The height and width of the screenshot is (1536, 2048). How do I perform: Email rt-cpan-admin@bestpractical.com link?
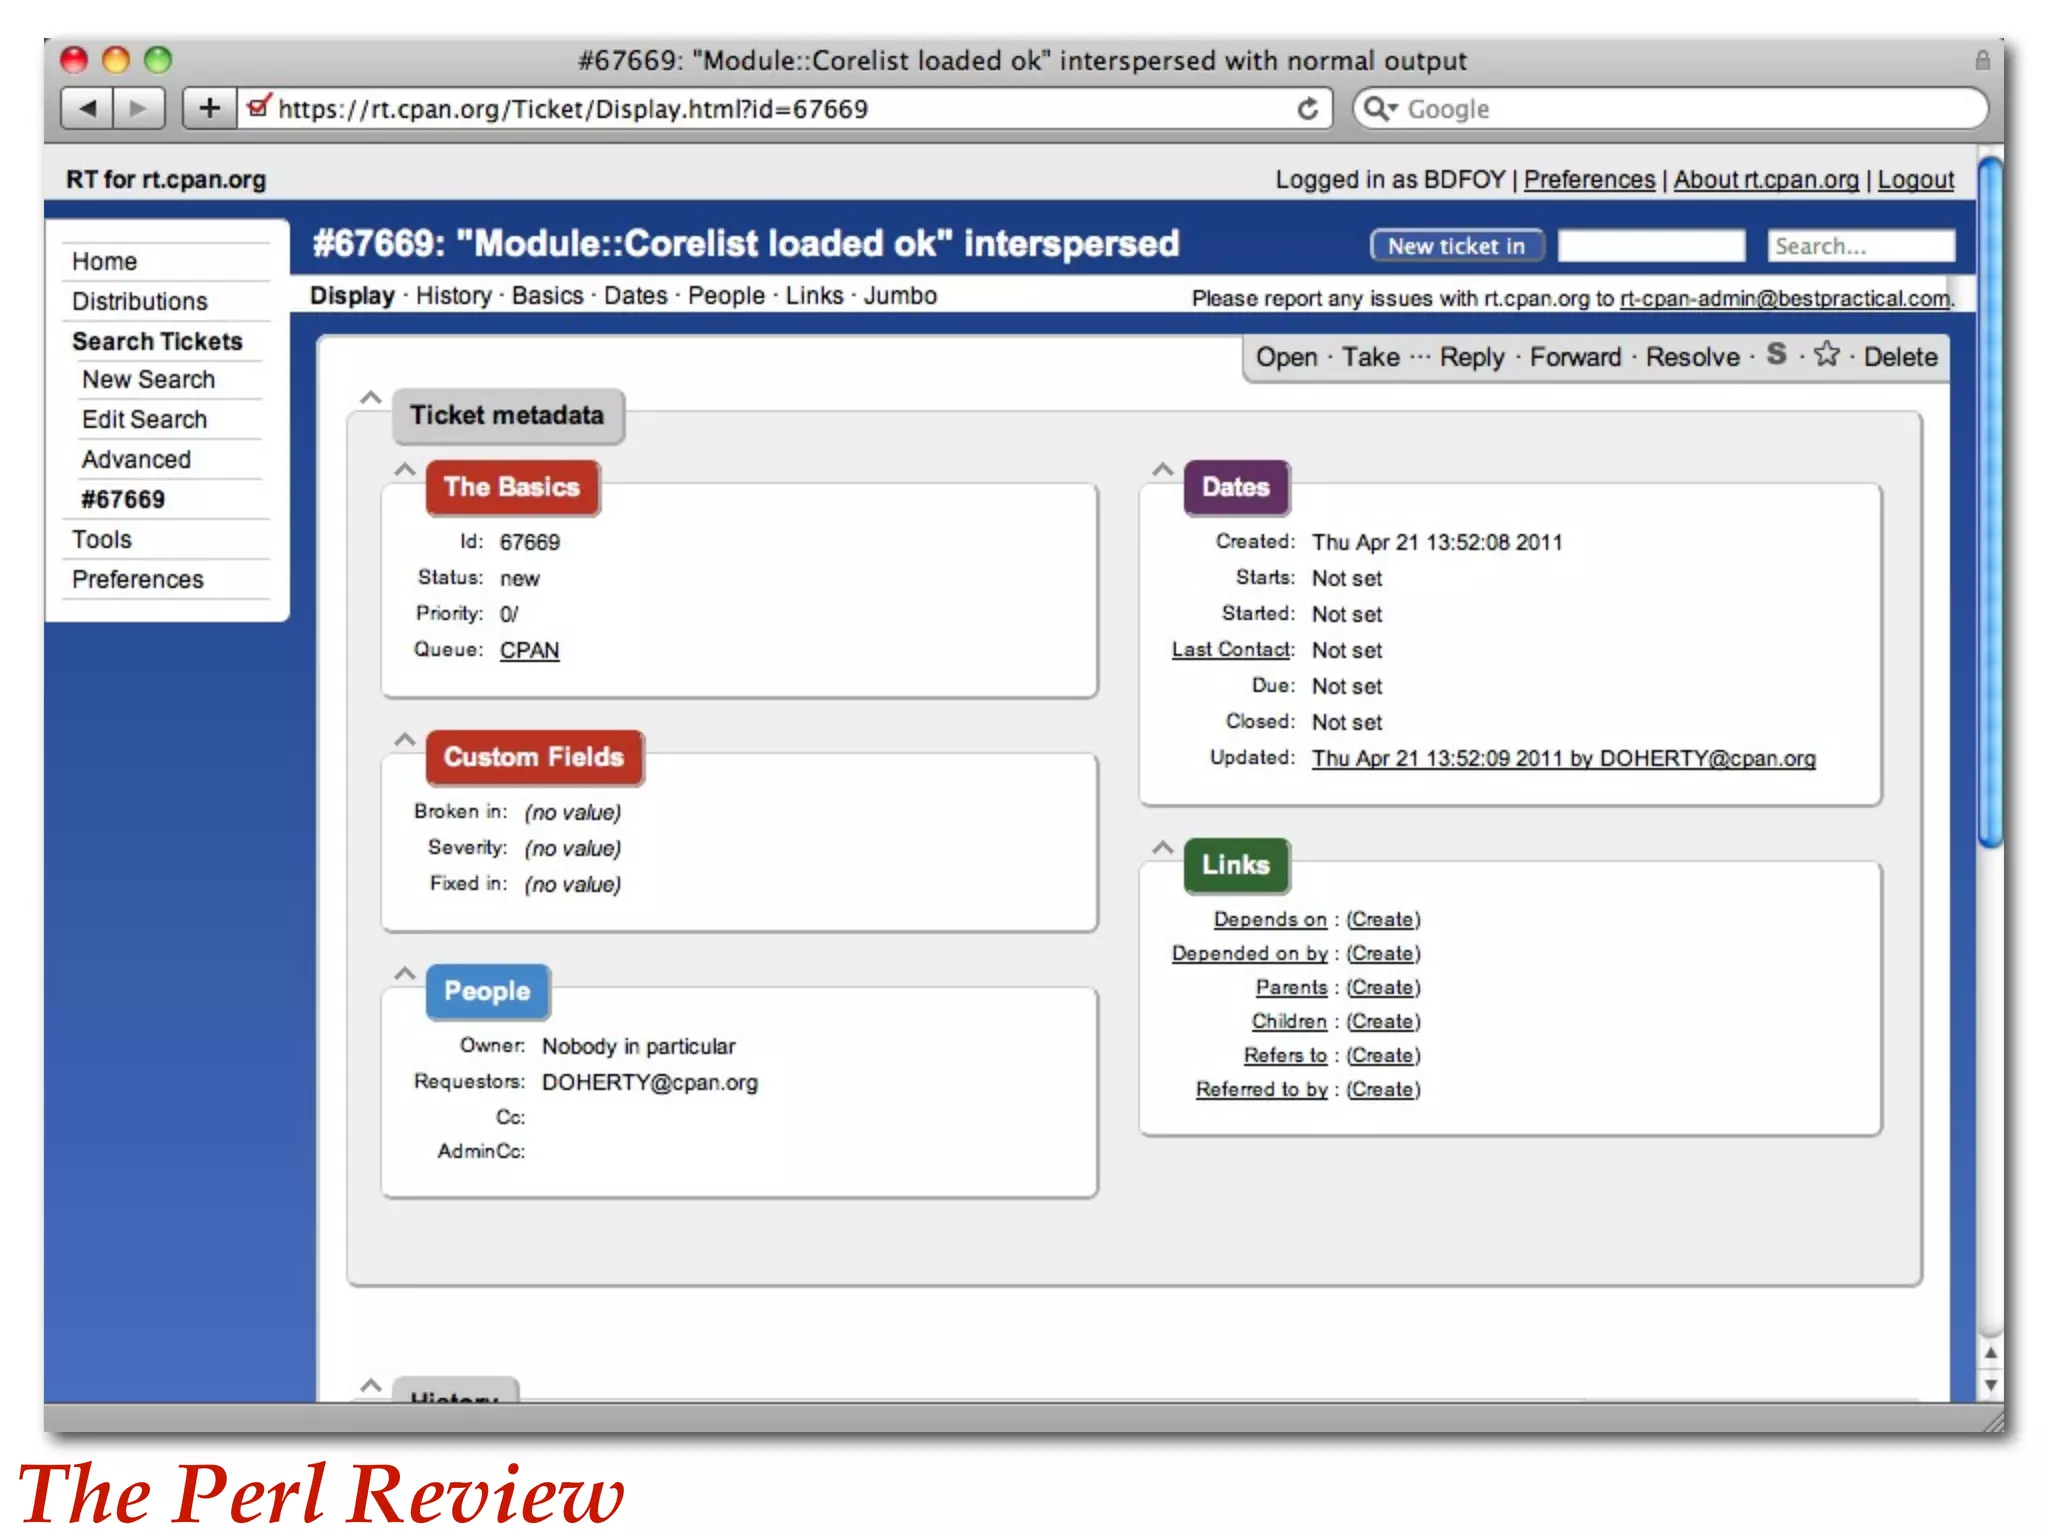point(1784,299)
